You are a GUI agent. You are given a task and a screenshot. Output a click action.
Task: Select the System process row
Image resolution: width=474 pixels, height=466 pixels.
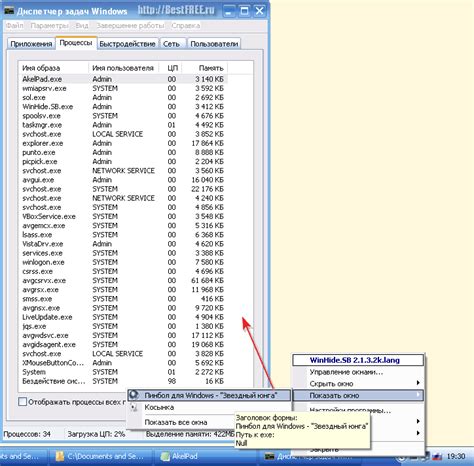pos(123,372)
